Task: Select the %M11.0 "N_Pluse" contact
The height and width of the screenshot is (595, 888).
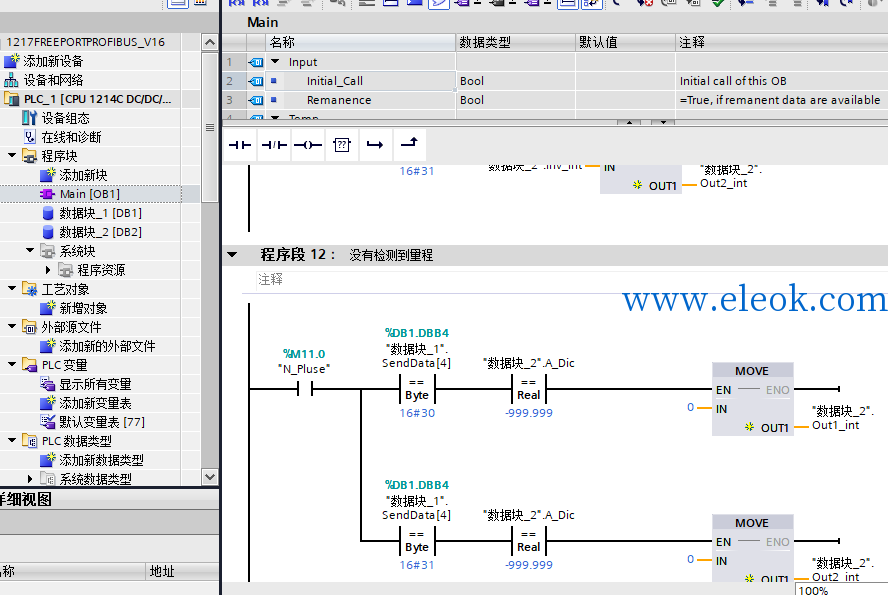Action: coord(305,389)
